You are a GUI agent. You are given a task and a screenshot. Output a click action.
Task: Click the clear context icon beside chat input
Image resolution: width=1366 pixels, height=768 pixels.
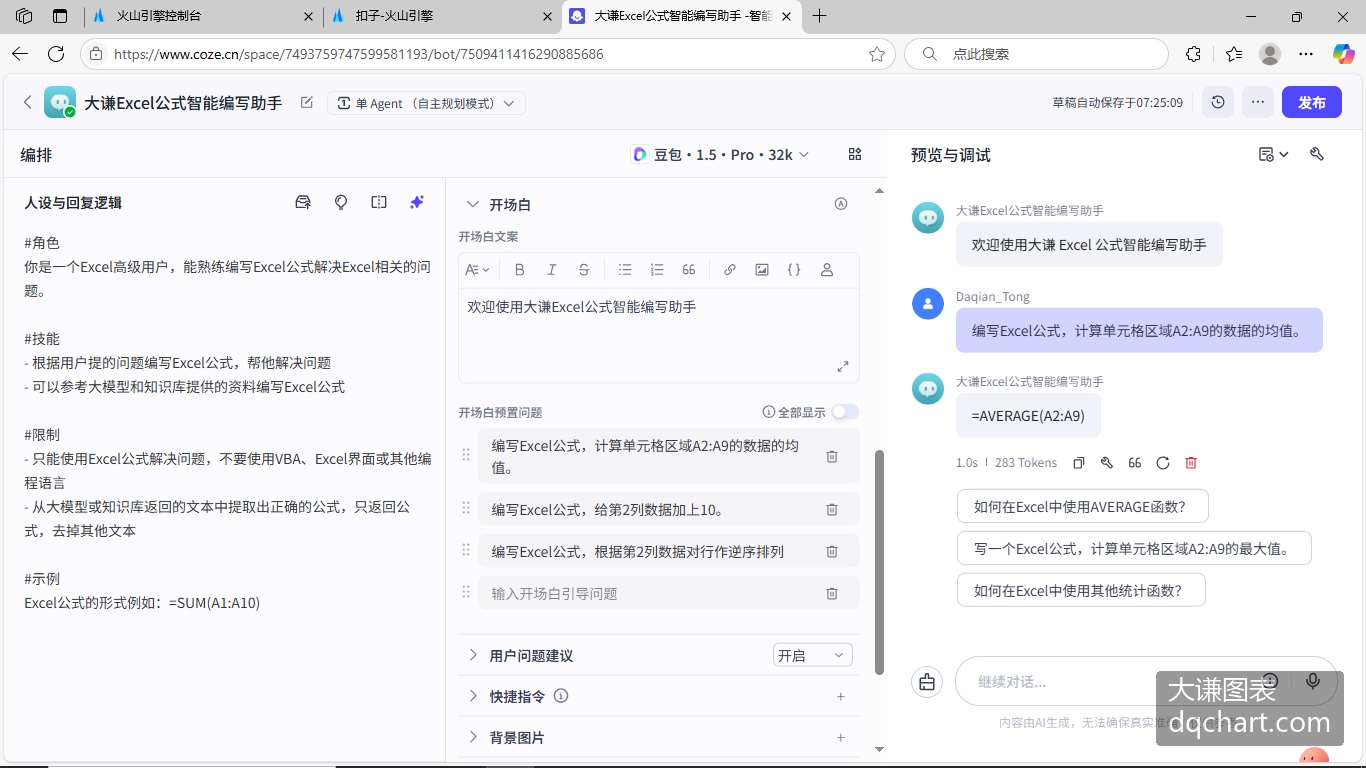coord(927,682)
